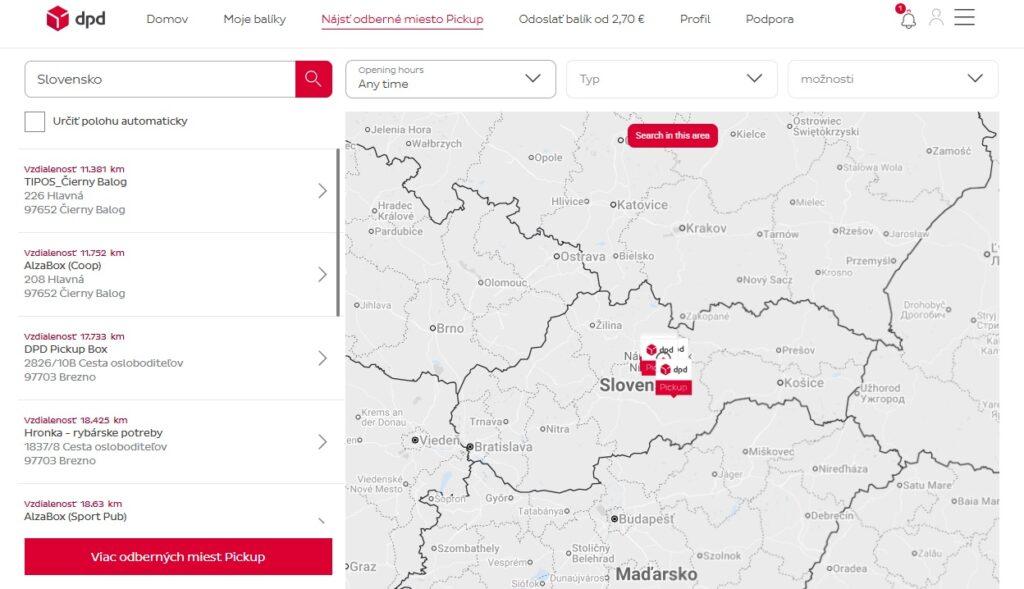Image resolution: width=1024 pixels, height=589 pixels.
Task: Expand the Opening hours dropdown
Action: pos(451,79)
